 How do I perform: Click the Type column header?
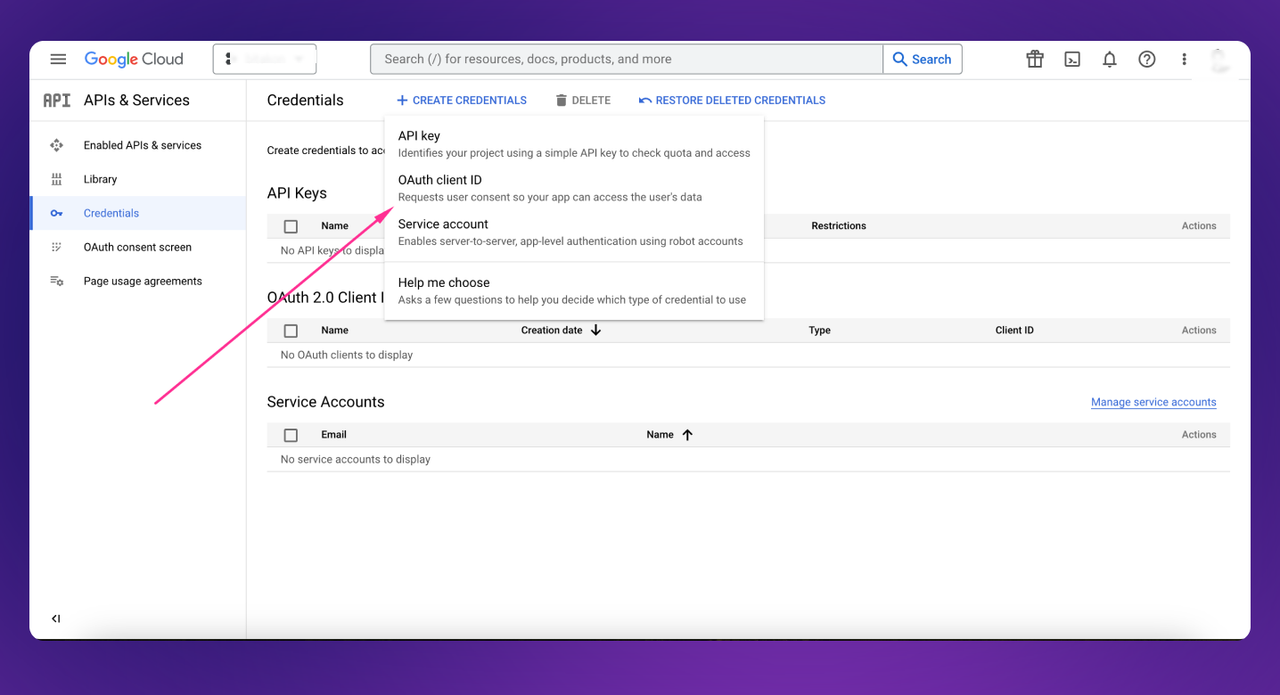(x=820, y=330)
